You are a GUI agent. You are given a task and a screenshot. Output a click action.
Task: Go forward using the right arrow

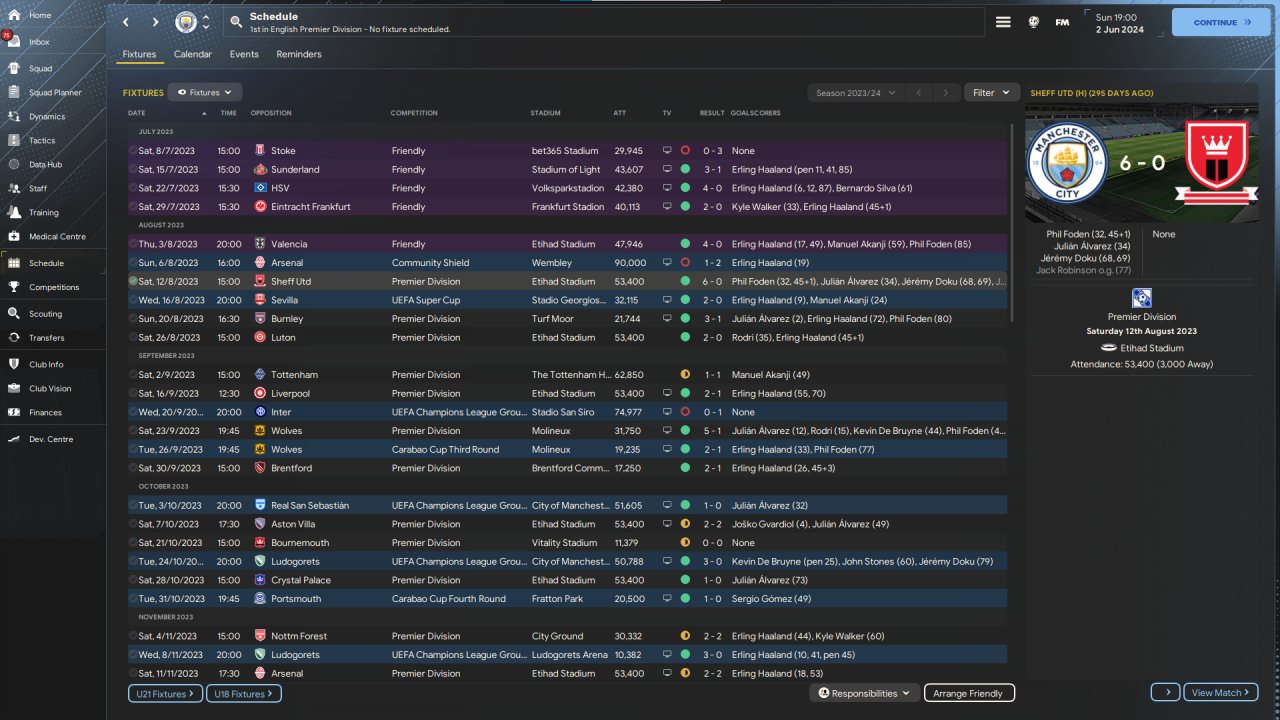(x=155, y=22)
